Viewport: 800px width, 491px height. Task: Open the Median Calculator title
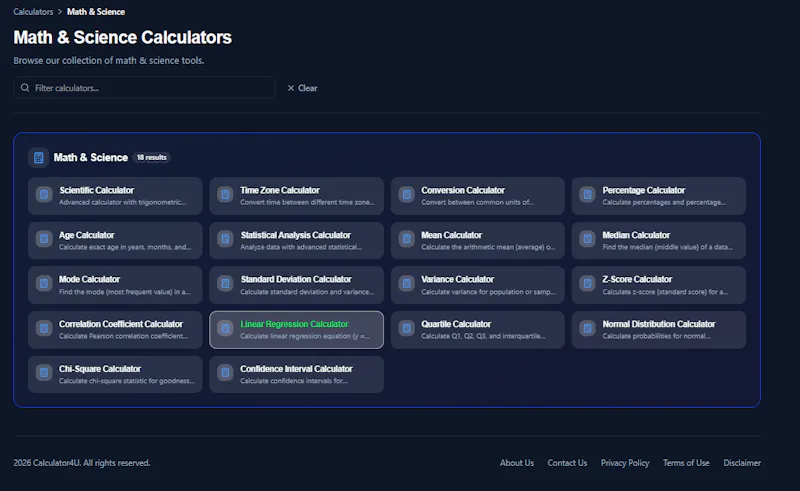tap(636, 235)
